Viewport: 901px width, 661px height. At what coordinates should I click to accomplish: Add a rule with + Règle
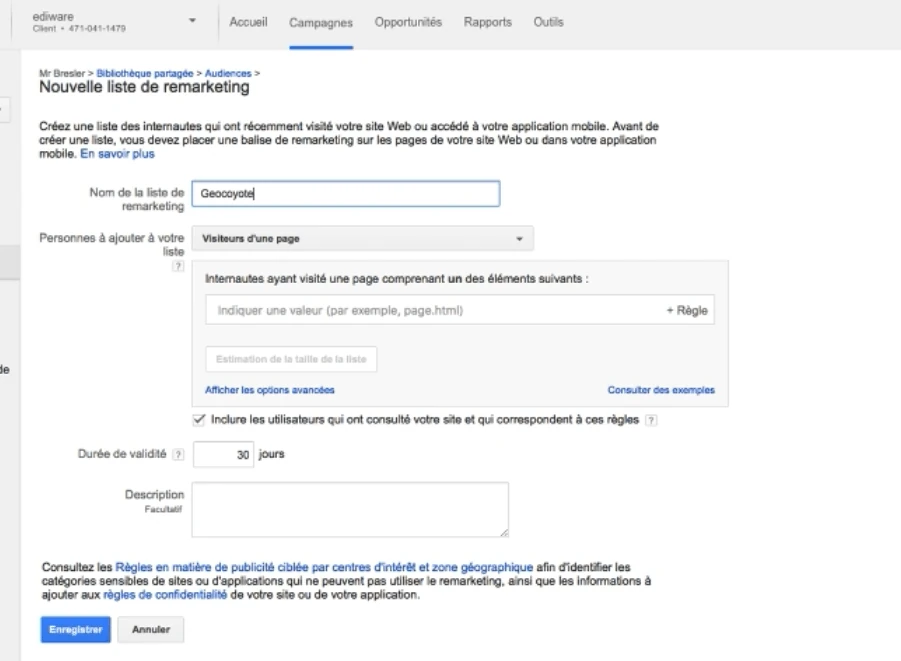point(686,311)
